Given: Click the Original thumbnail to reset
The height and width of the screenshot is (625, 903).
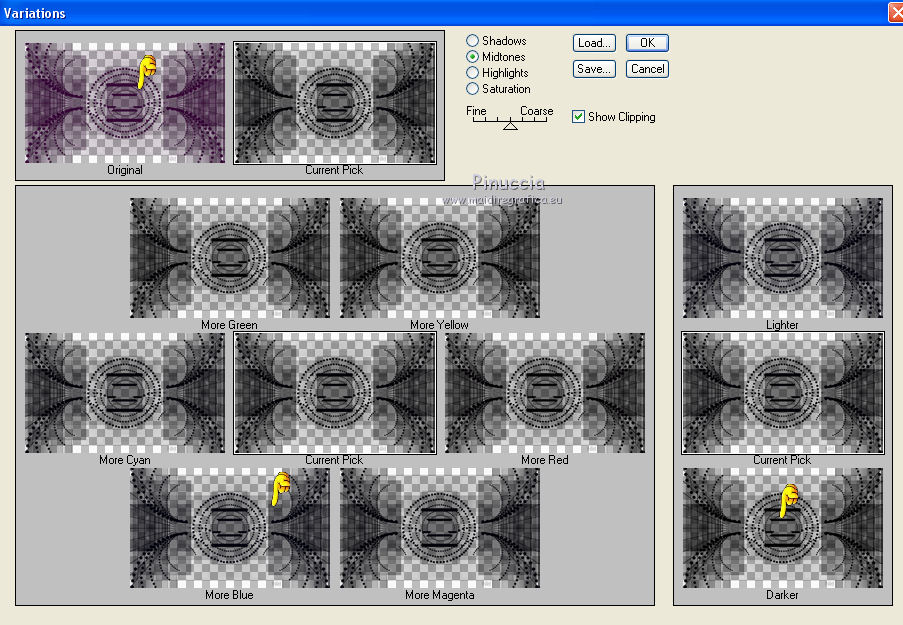Looking at the screenshot, I should click(x=125, y=103).
